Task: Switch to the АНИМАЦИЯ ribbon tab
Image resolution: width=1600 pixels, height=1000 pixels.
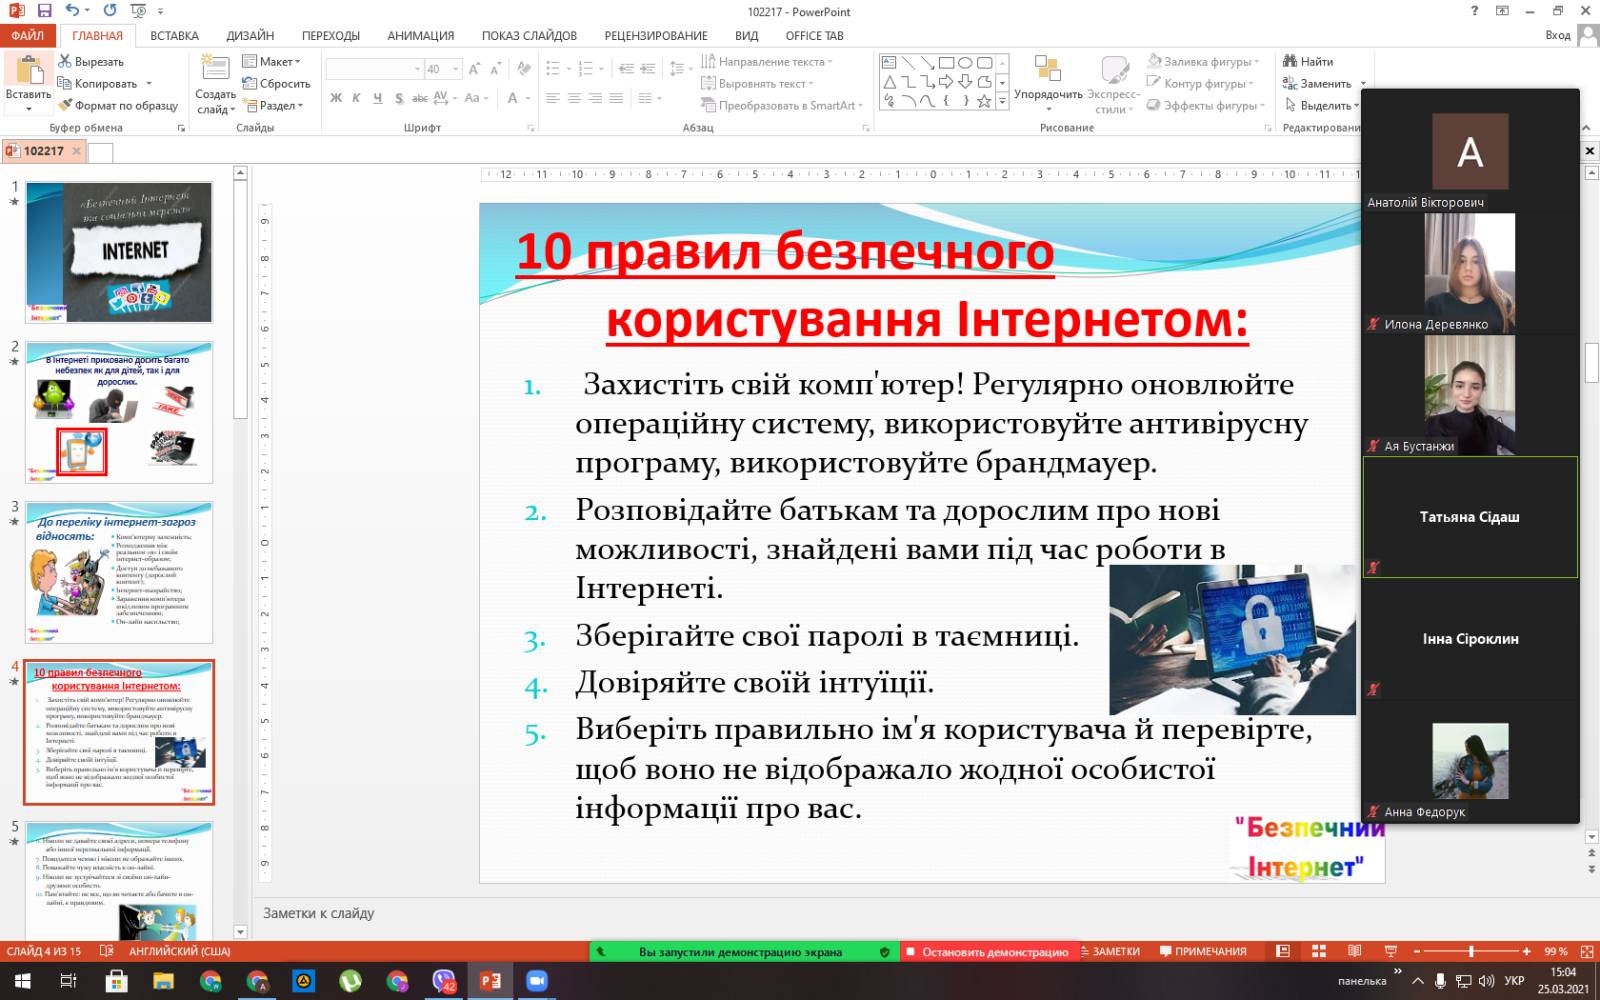Action: coord(420,35)
